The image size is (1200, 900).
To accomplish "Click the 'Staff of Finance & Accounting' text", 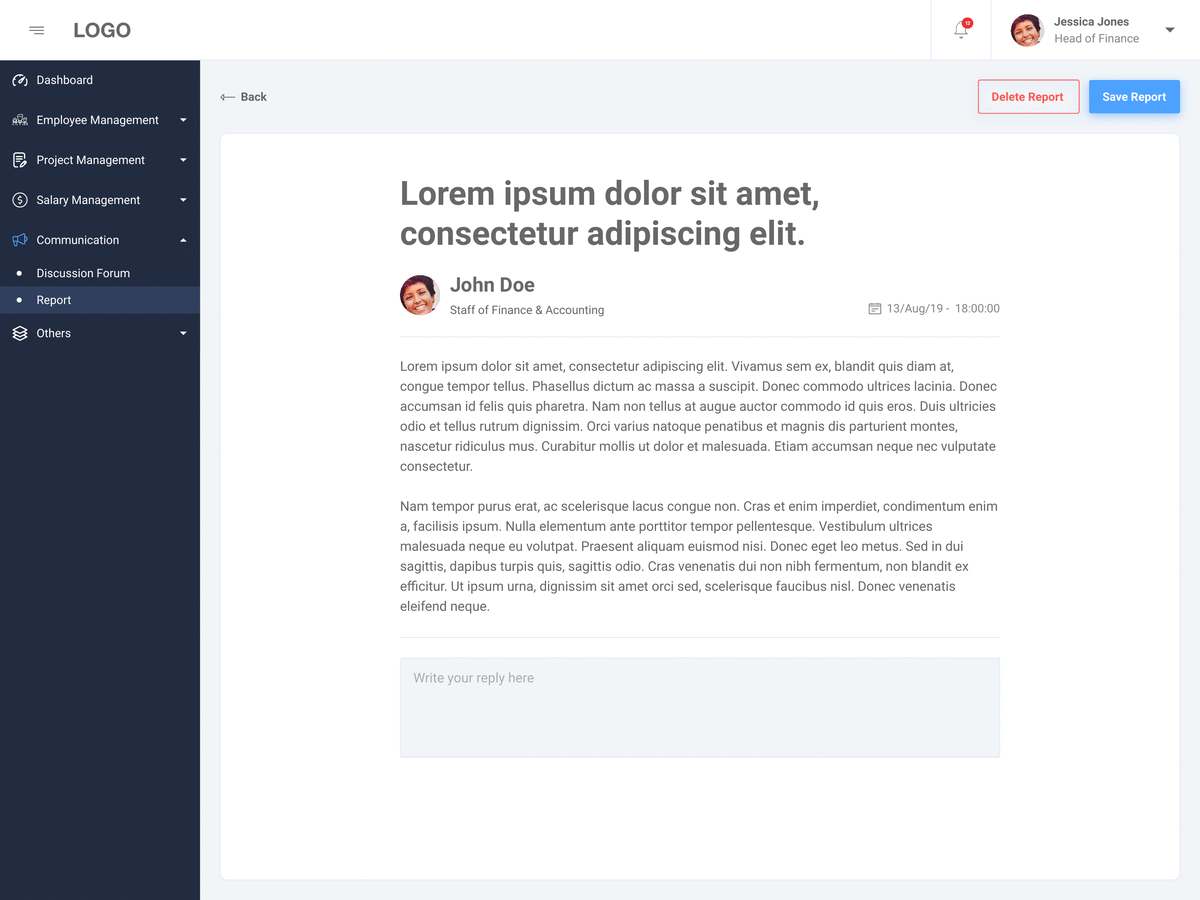I will pyautogui.click(x=527, y=310).
